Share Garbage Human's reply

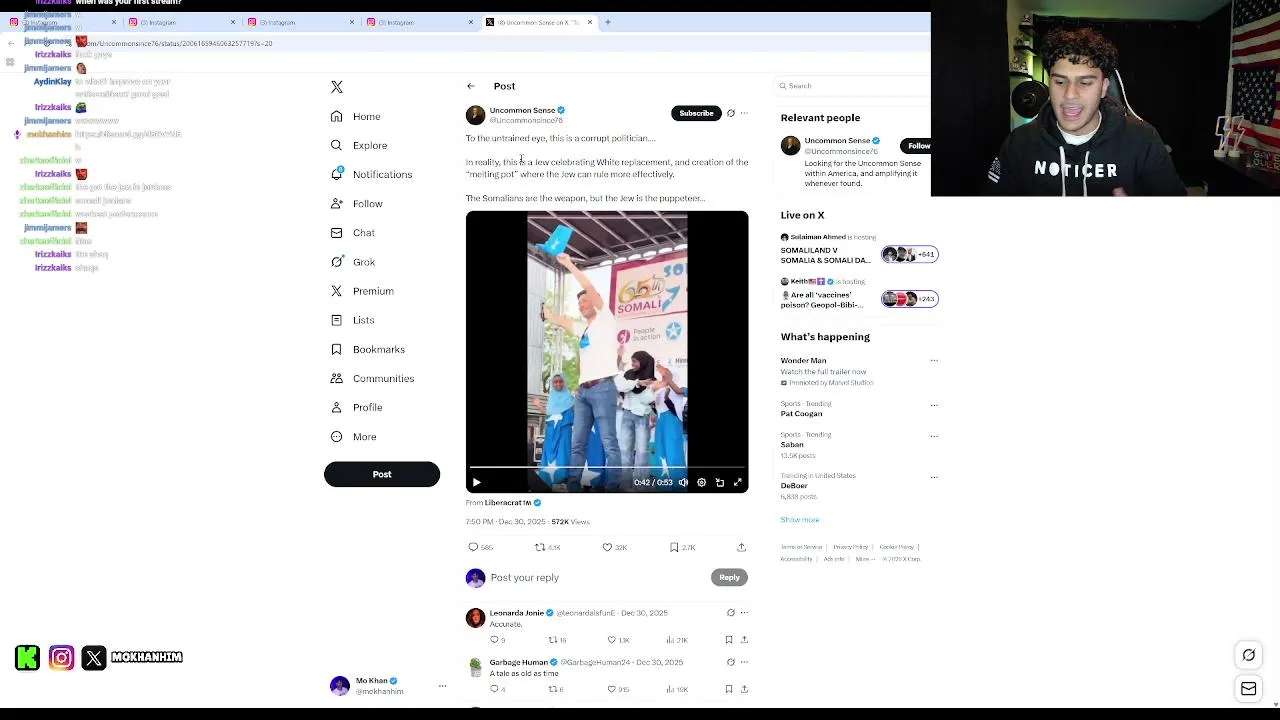point(744,689)
